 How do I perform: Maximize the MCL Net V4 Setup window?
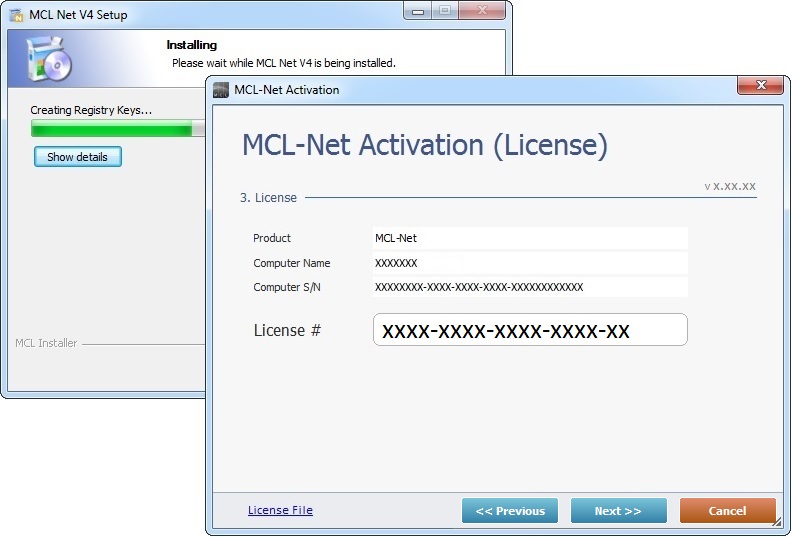point(445,11)
